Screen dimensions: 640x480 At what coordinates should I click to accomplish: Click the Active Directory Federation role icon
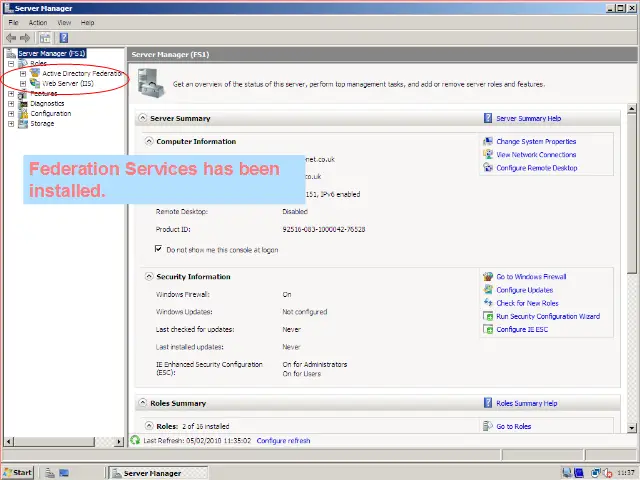35,73
